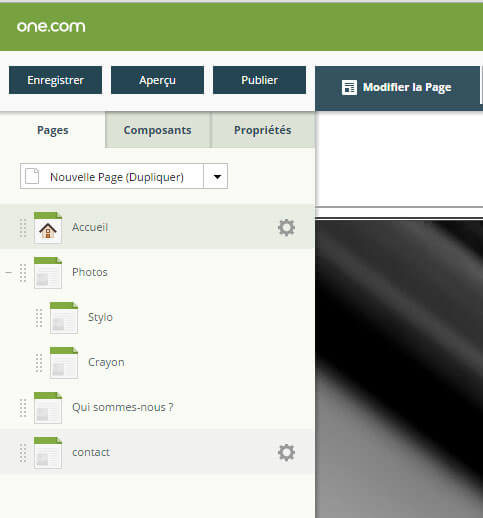The height and width of the screenshot is (518, 483).
Task: Open settings gear for contact page
Action: pyautogui.click(x=286, y=452)
